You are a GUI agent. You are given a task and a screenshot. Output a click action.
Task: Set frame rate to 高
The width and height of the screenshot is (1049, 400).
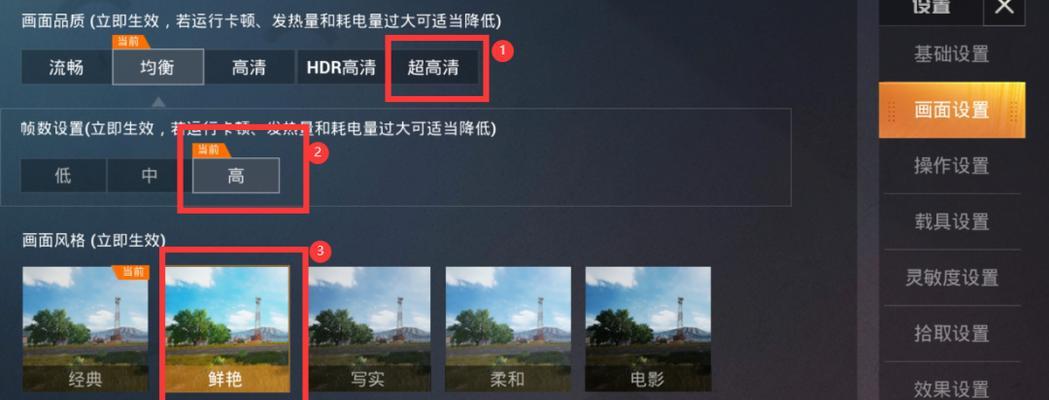pos(236,176)
